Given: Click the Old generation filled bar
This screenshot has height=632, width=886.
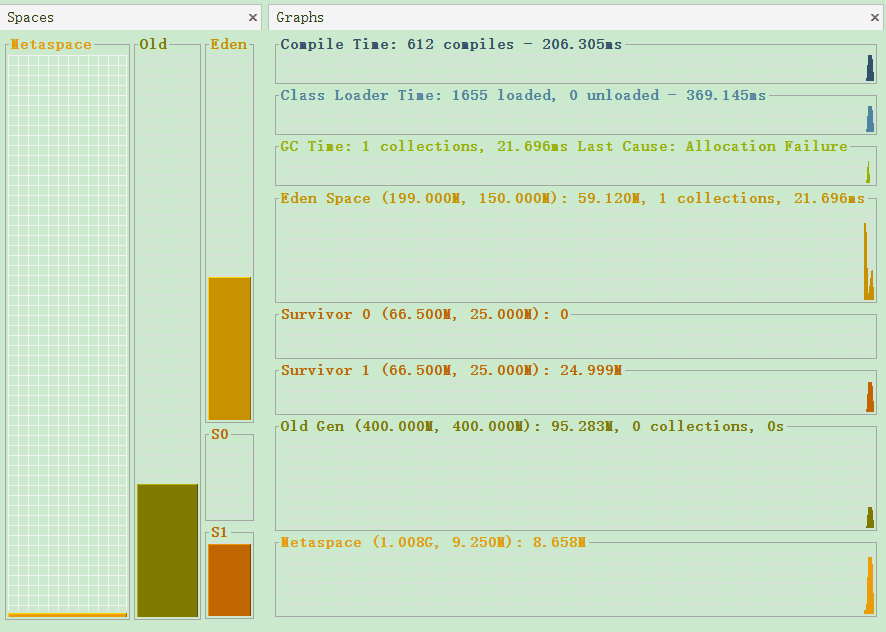Looking at the screenshot, I should 167,551.
